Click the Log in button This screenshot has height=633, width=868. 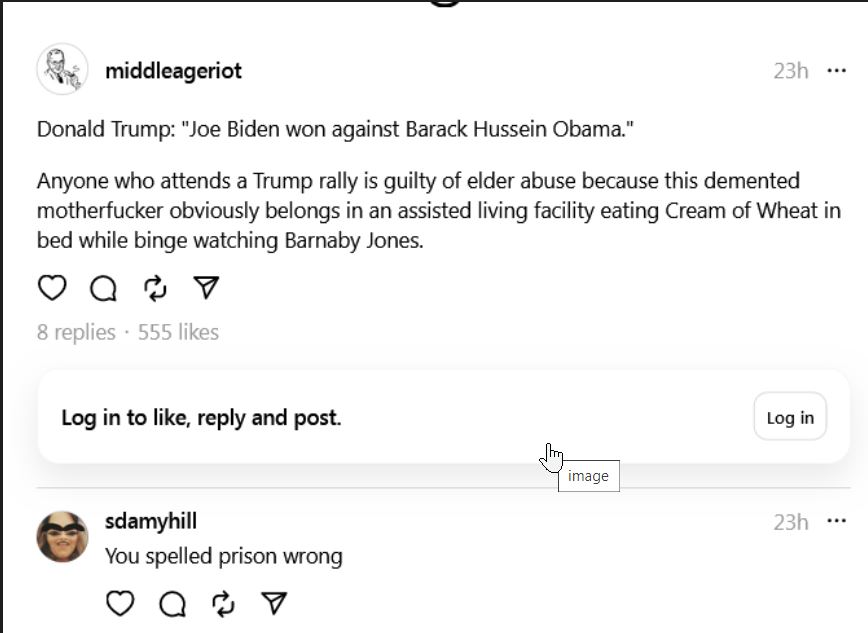pyautogui.click(x=790, y=417)
